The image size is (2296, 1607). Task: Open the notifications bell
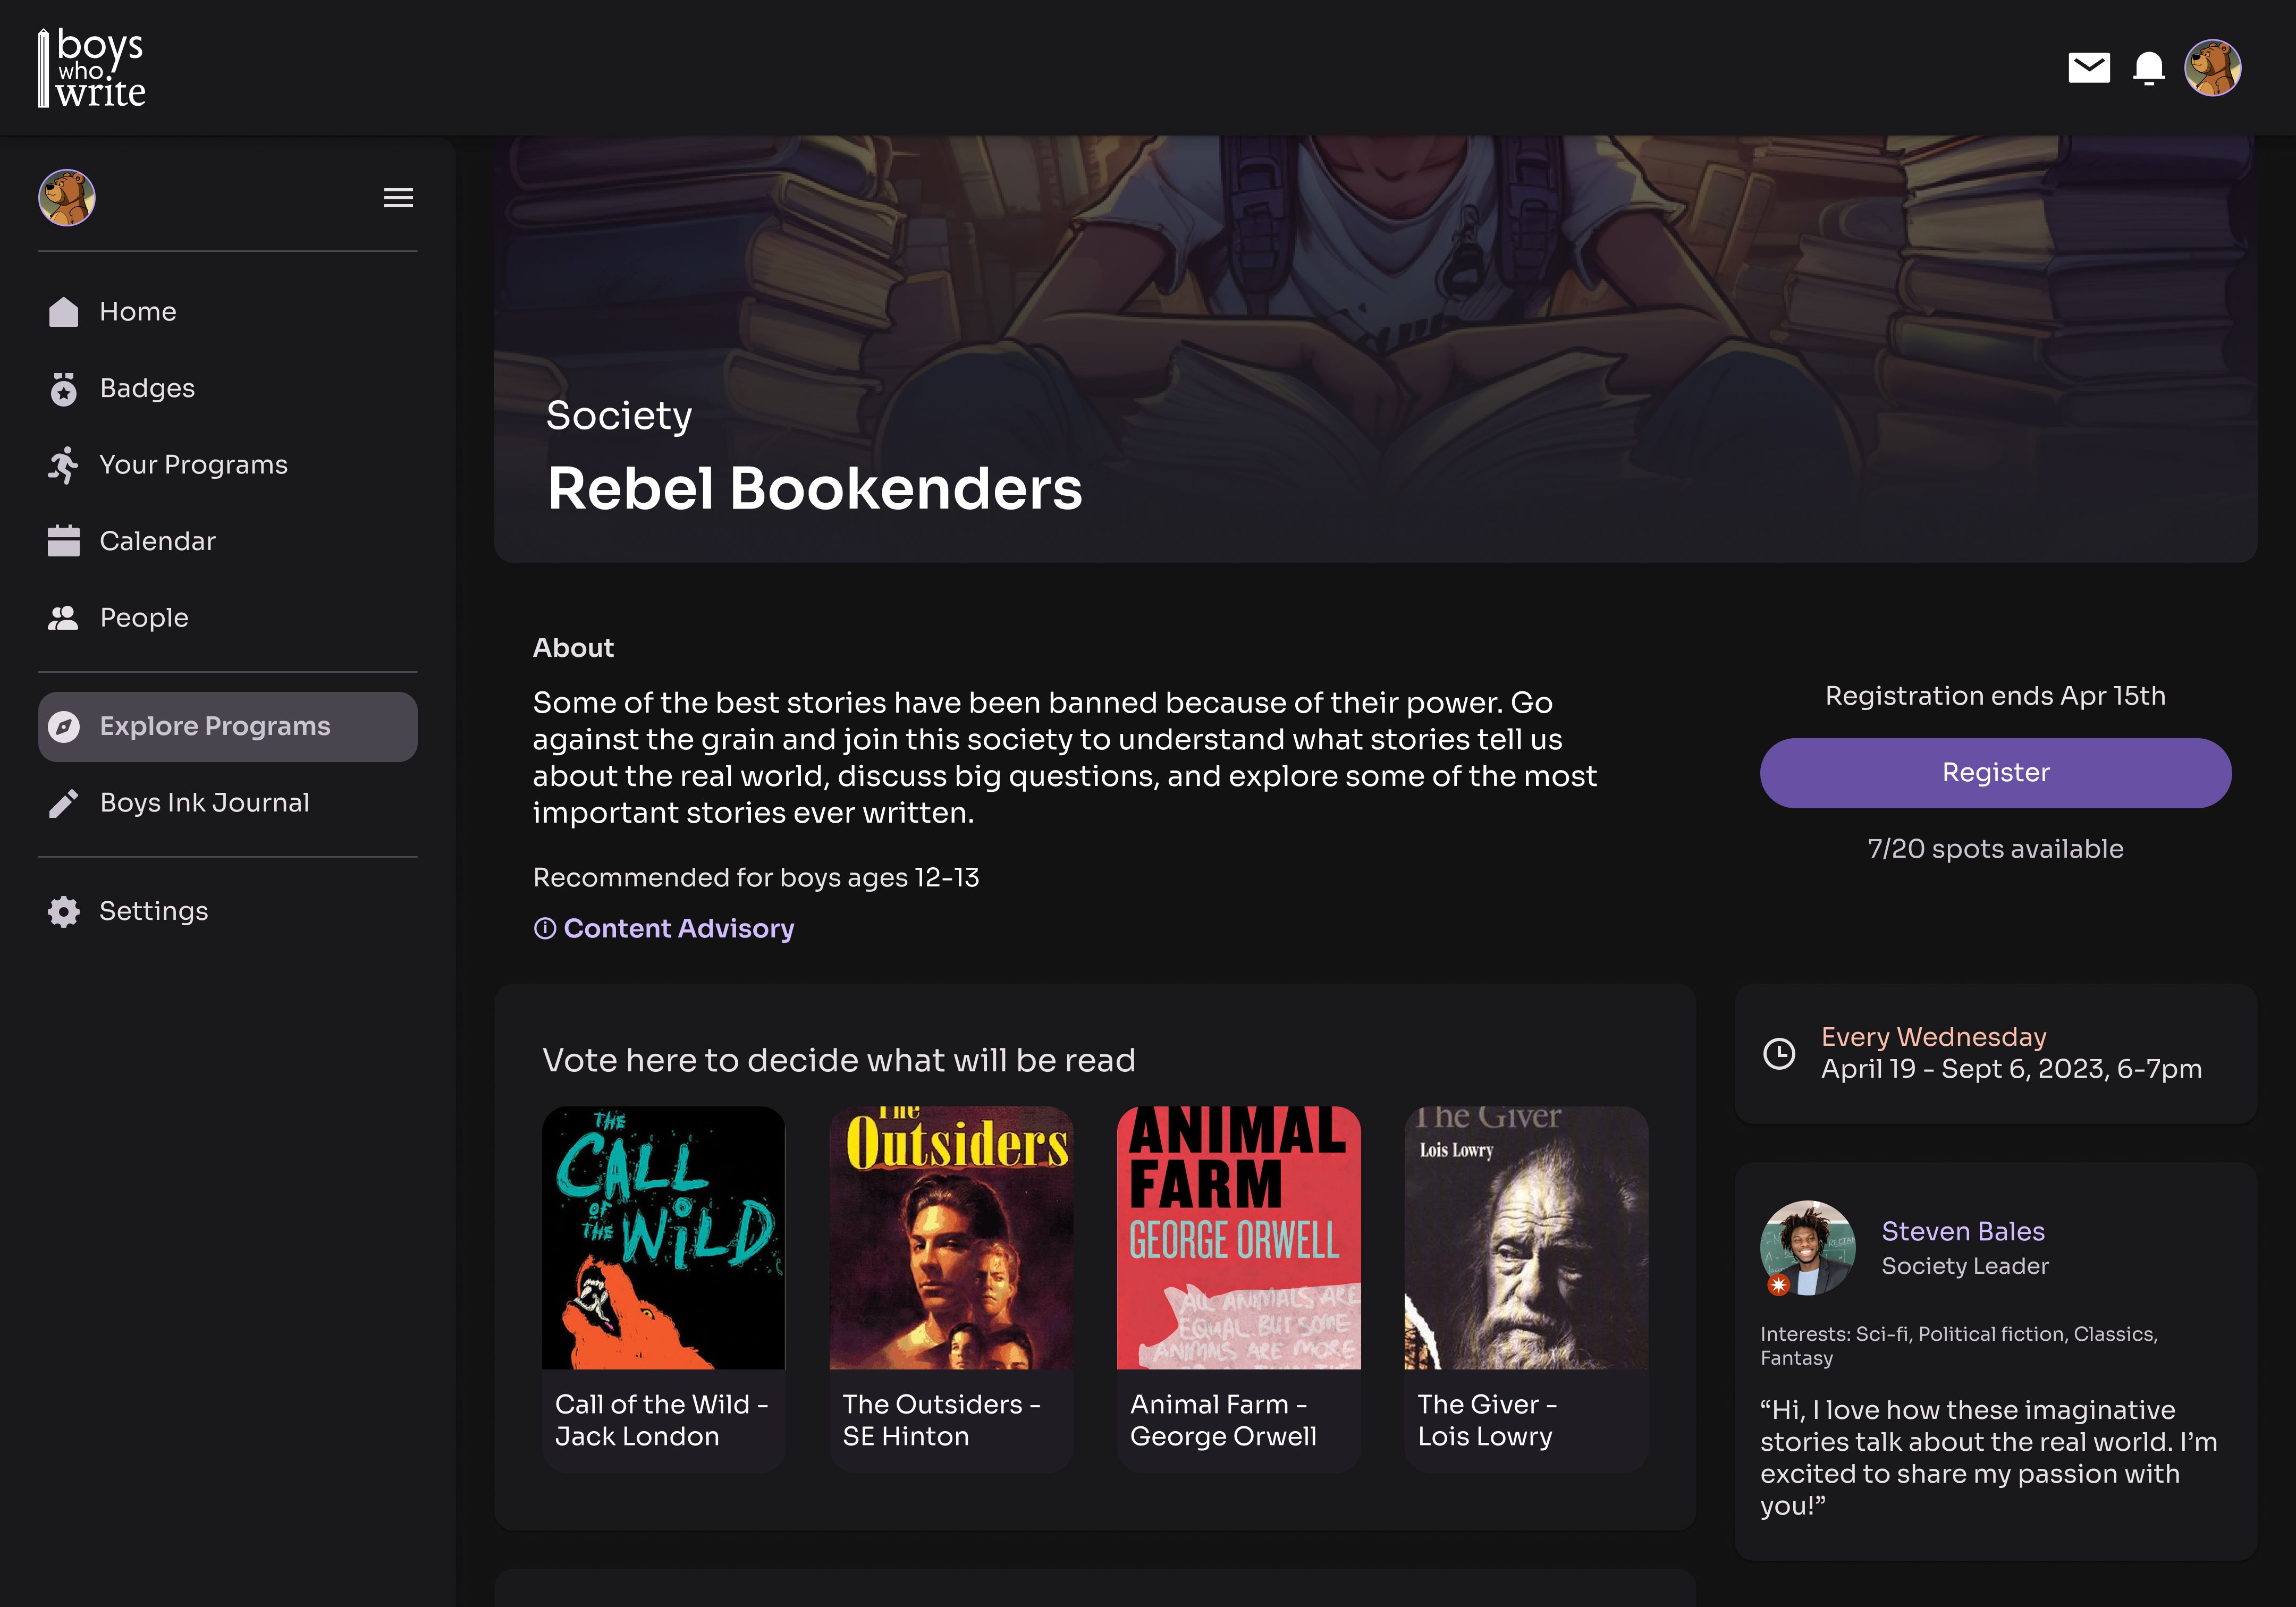pos(2148,68)
